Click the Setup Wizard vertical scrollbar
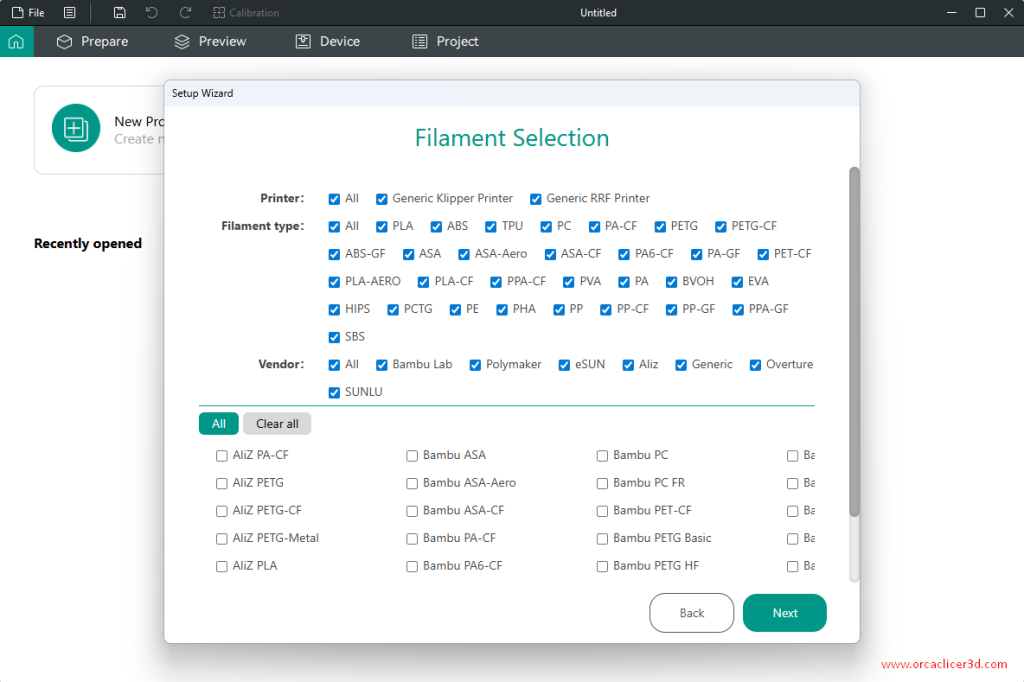 tap(854, 340)
